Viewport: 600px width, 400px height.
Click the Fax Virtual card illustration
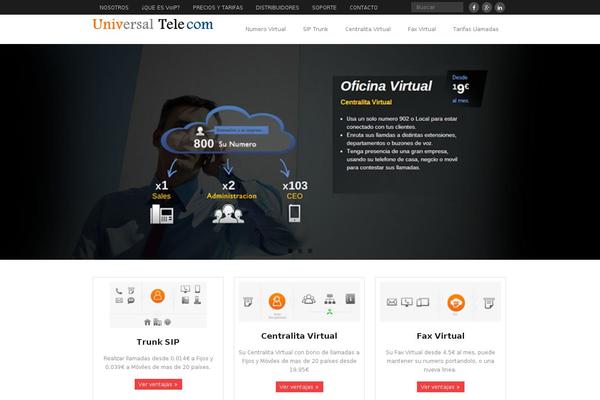point(440,302)
